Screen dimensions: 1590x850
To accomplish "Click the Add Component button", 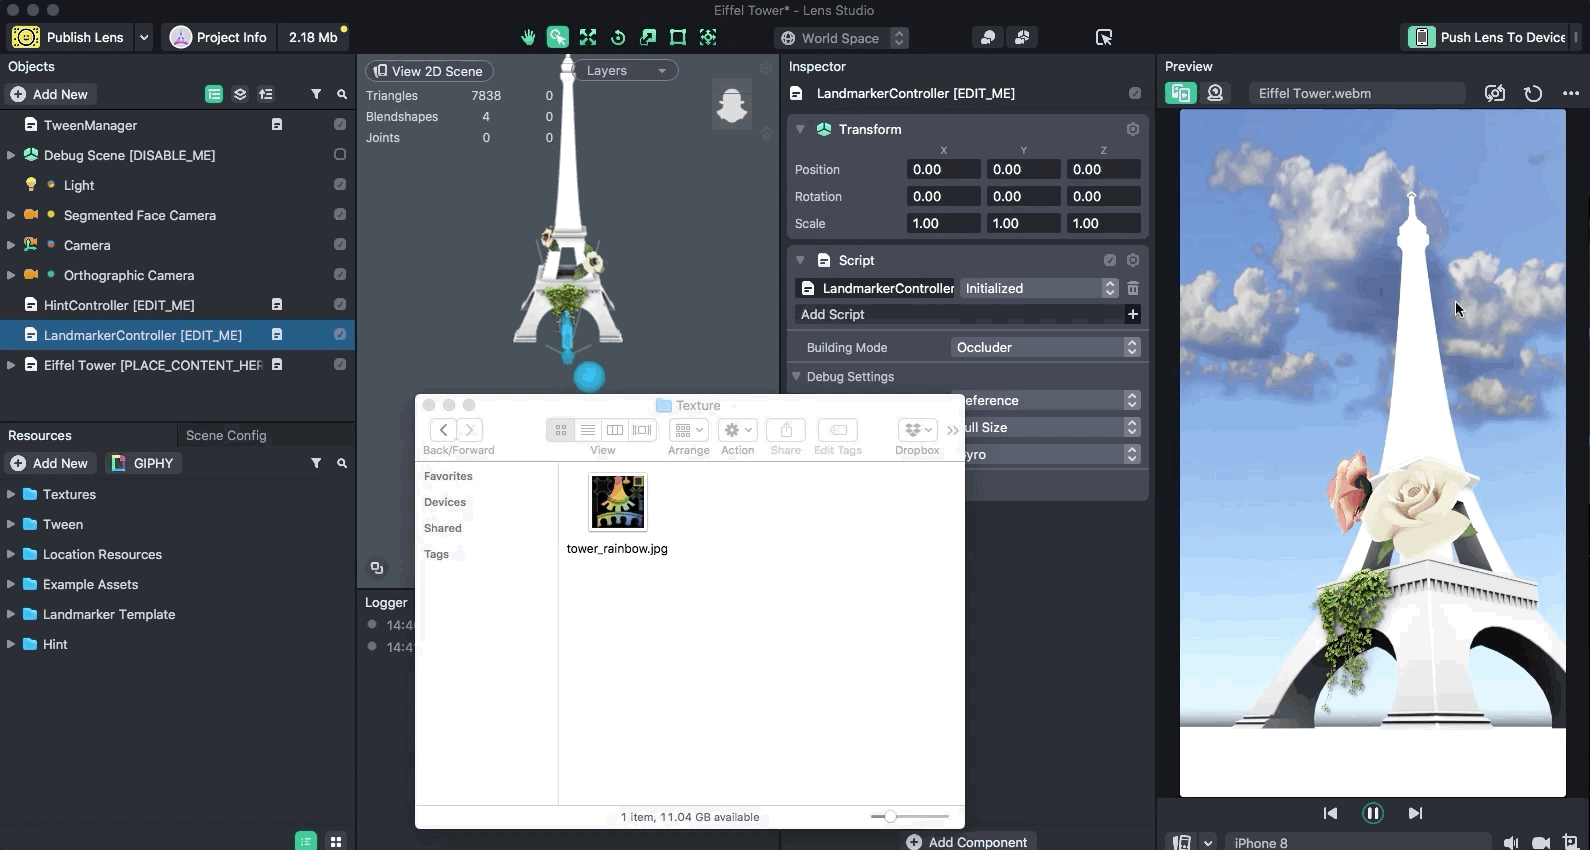I will pos(966,842).
